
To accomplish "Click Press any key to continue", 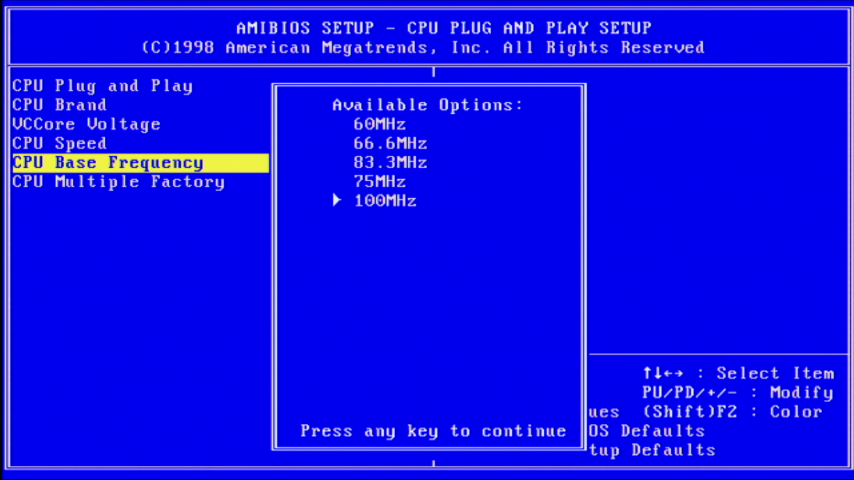I will tap(433, 431).
